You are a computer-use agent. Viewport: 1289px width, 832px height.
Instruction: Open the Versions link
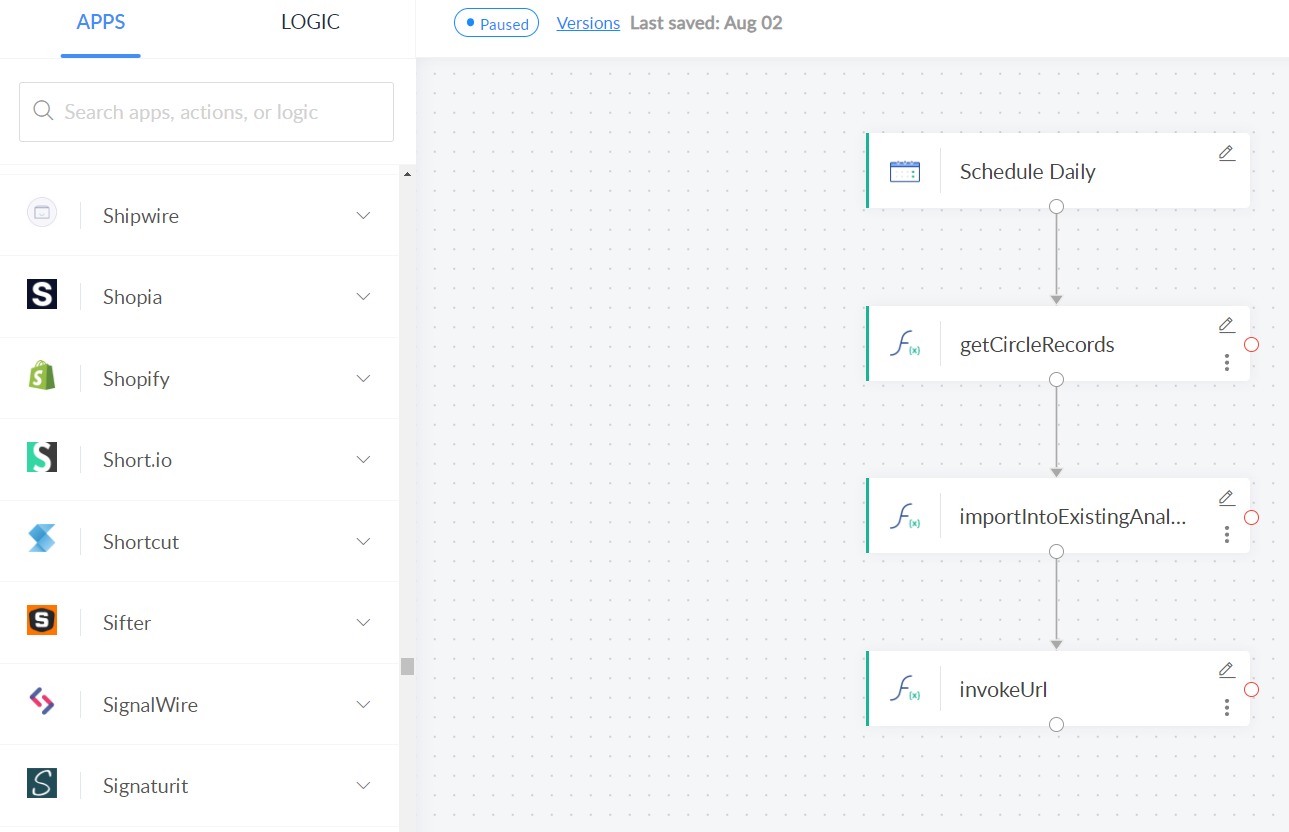(588, 22)
